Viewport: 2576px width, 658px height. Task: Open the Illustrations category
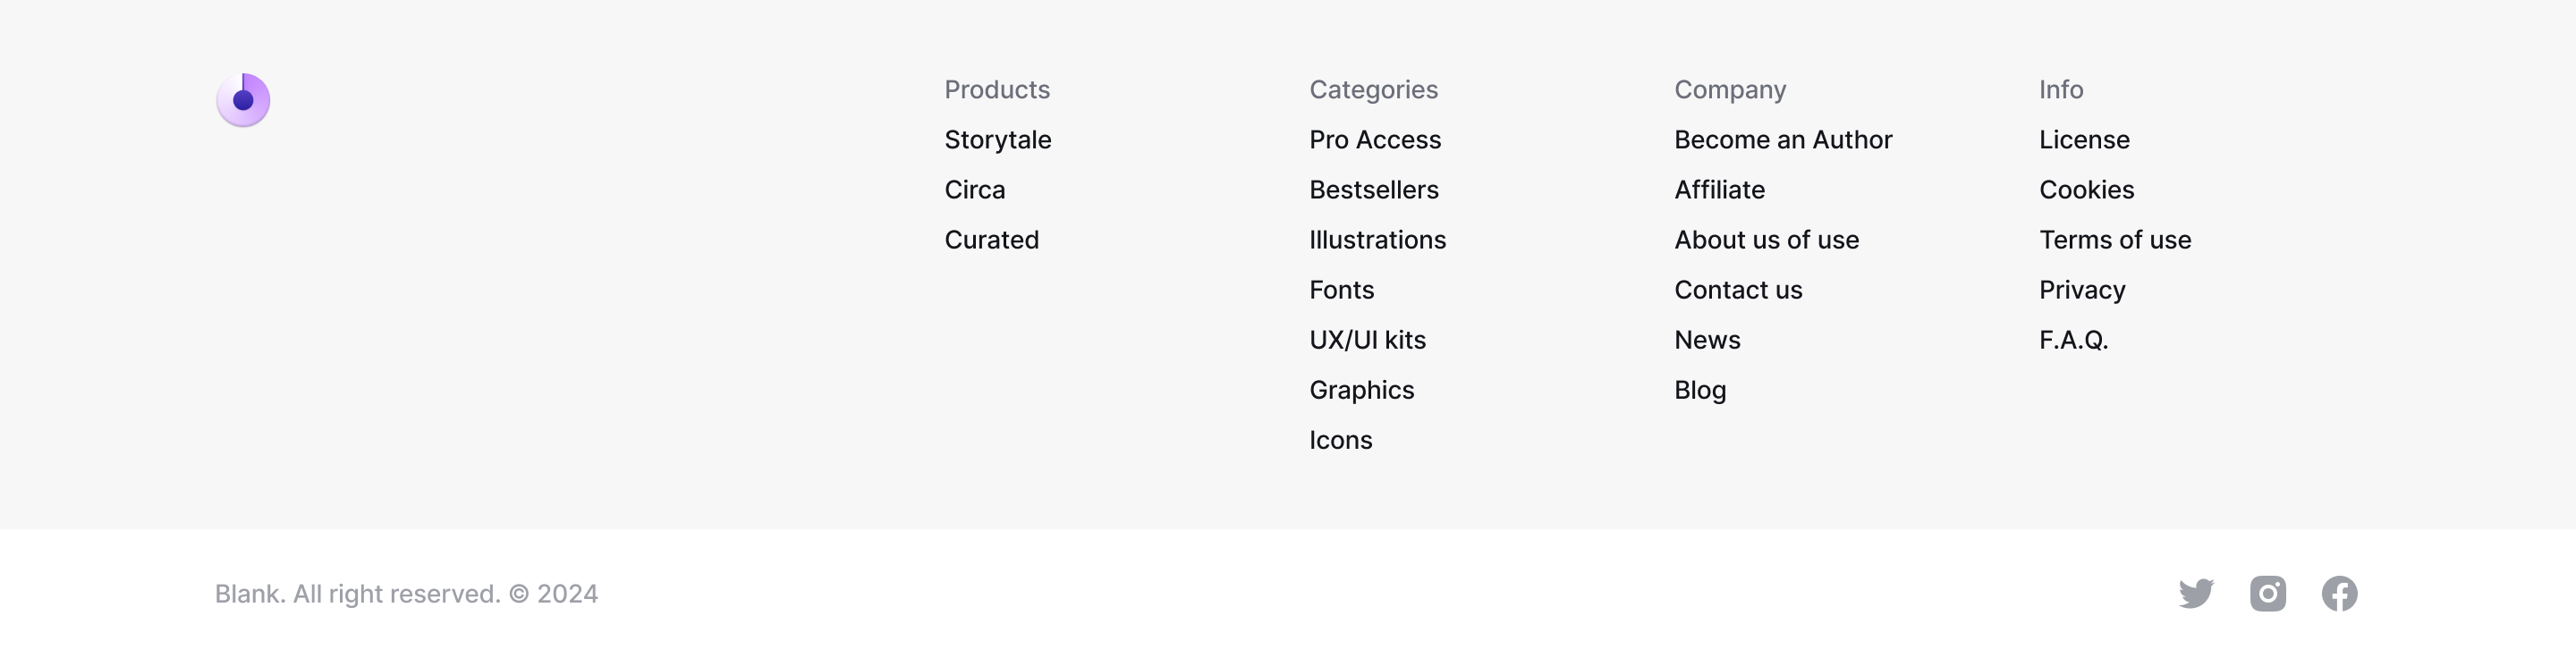tap(1377, 239)
